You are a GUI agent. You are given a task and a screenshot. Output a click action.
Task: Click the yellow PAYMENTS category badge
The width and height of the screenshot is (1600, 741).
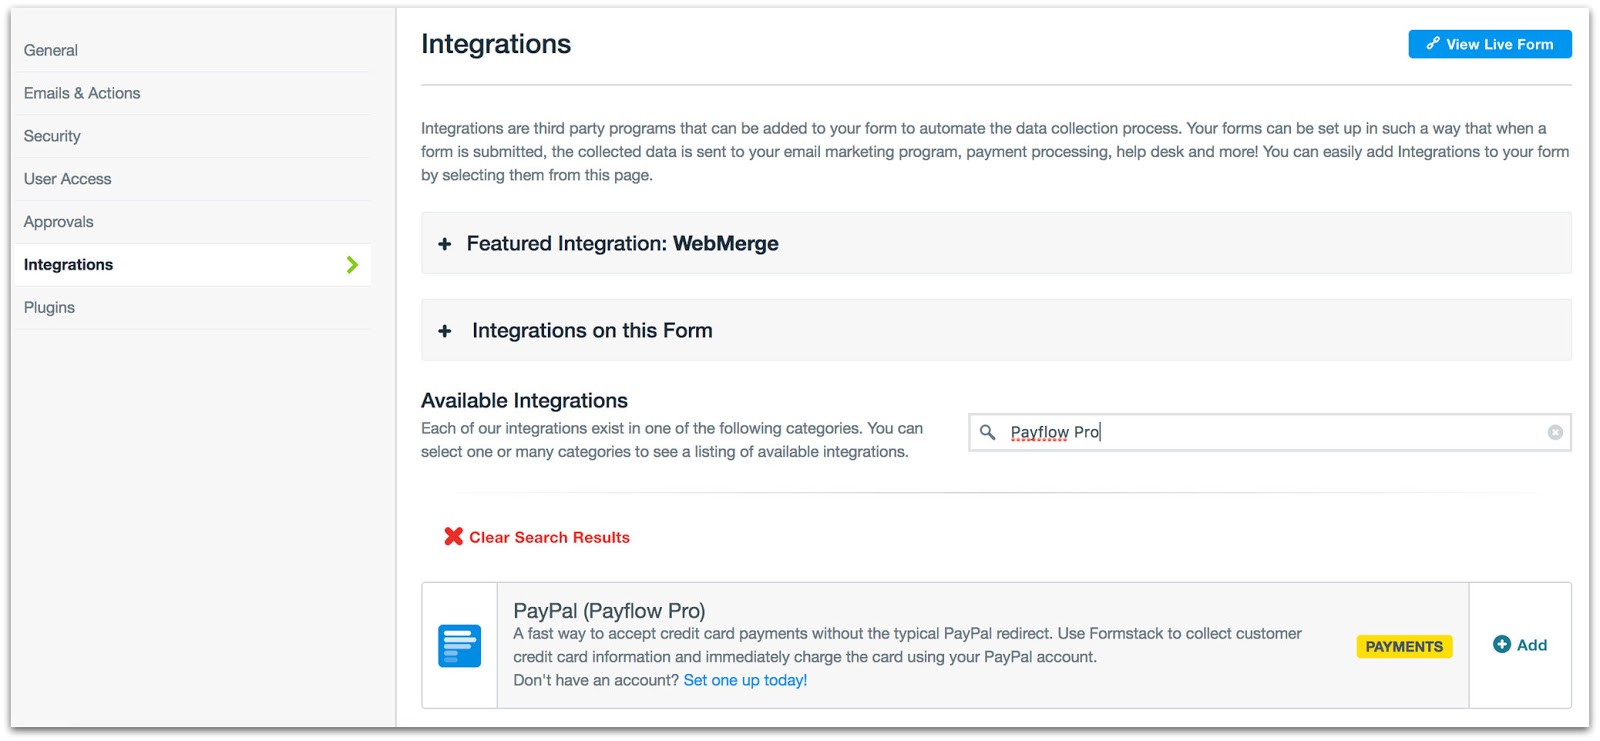[x=1403, y=646]
